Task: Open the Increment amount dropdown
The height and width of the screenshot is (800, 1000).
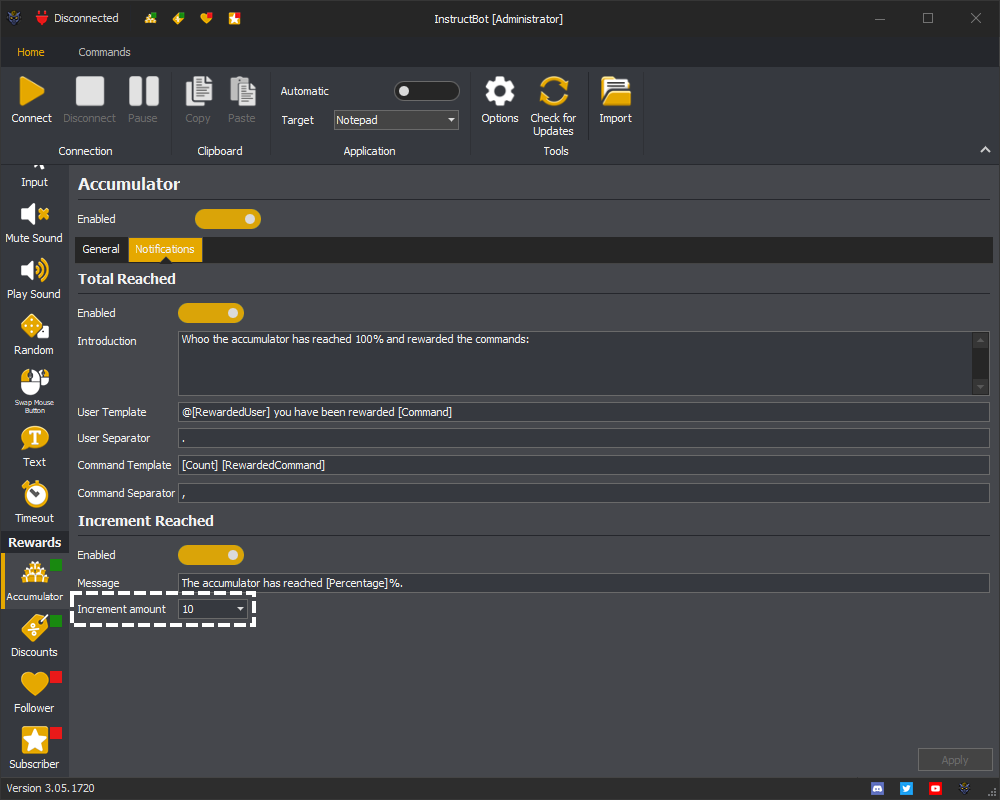Action: point(213,609)
